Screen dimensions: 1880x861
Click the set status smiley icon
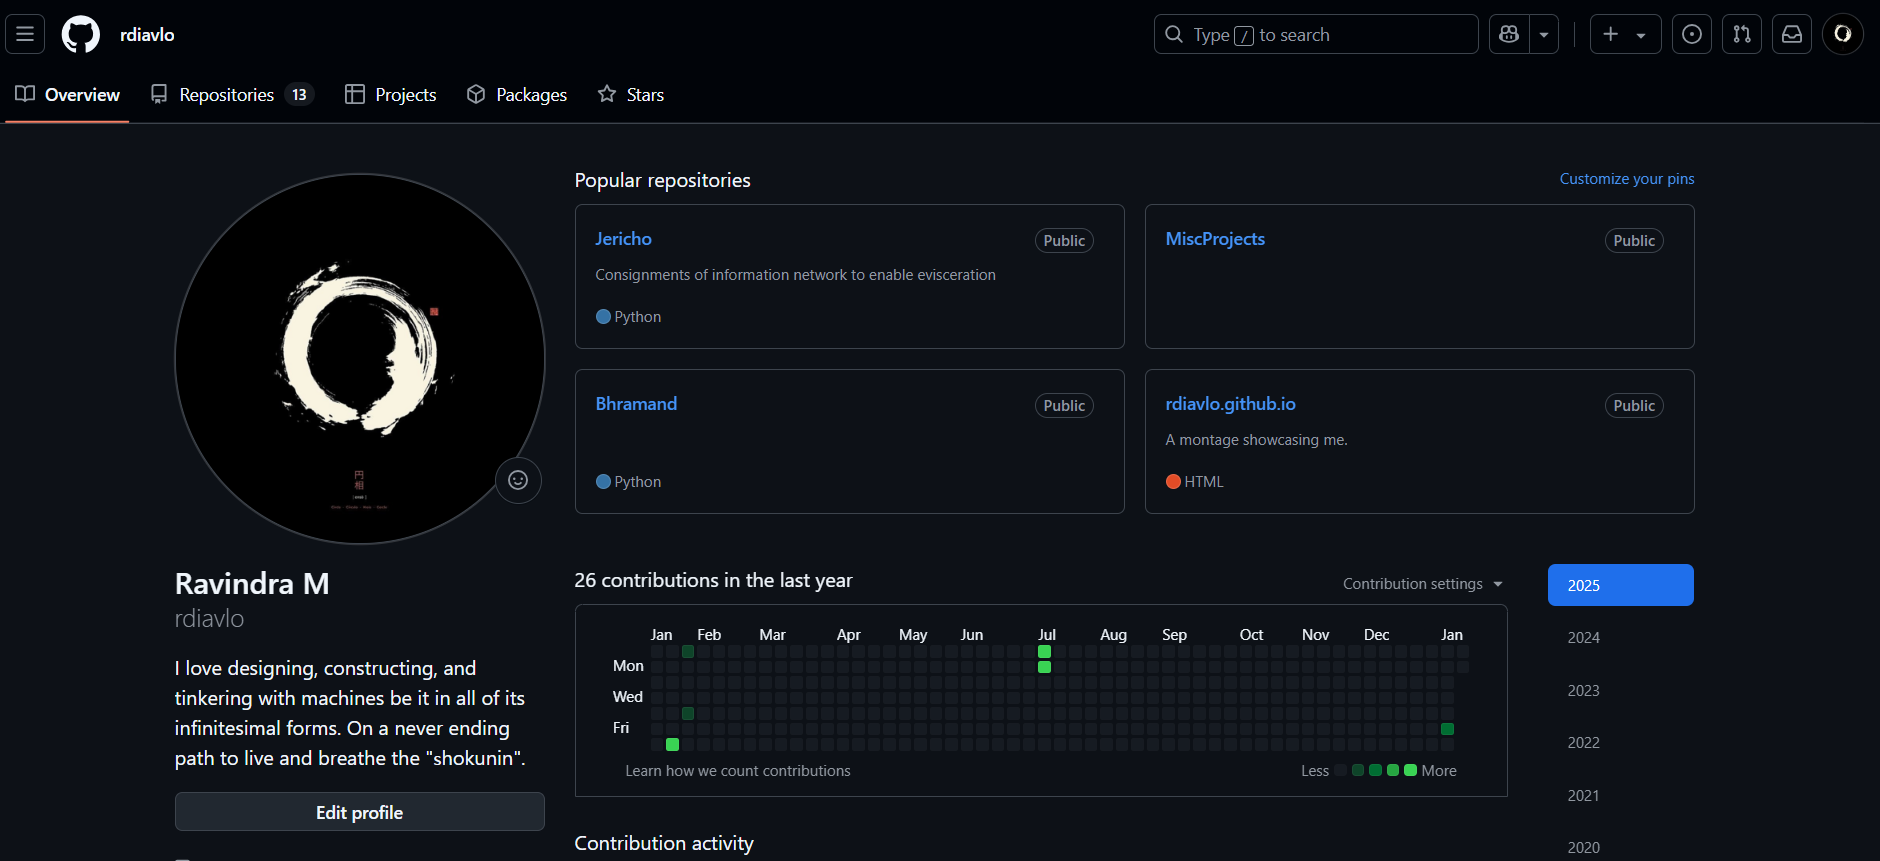[x=518, y=480]
